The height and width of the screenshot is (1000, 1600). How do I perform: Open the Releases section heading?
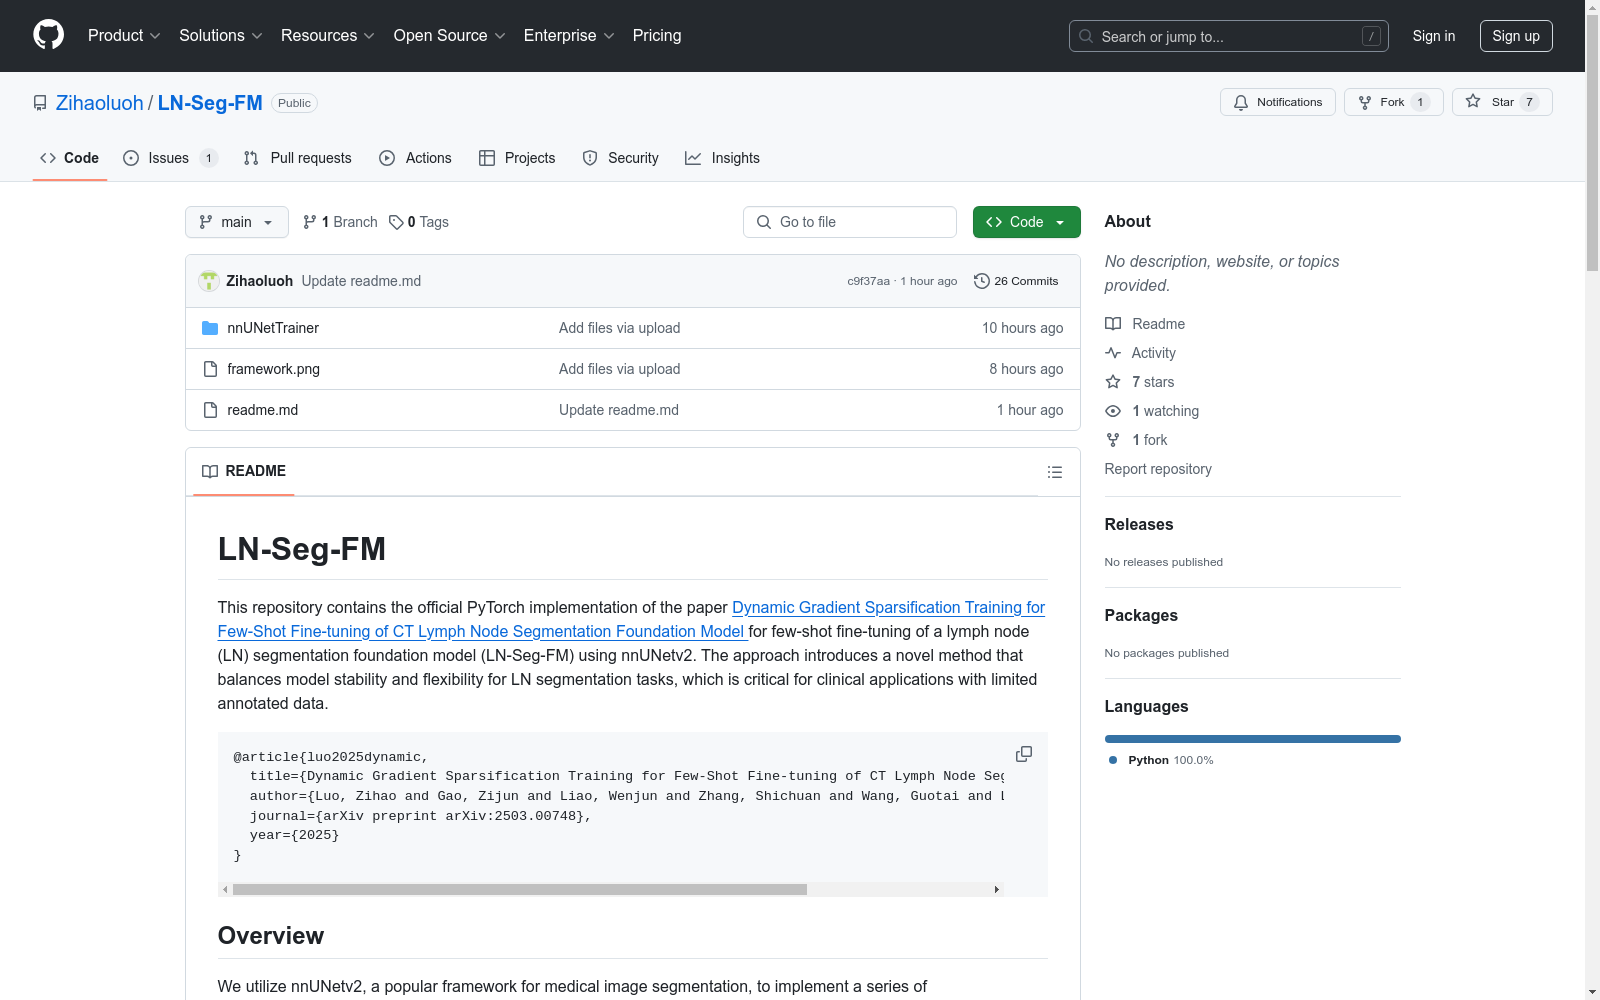[1139, 524]
